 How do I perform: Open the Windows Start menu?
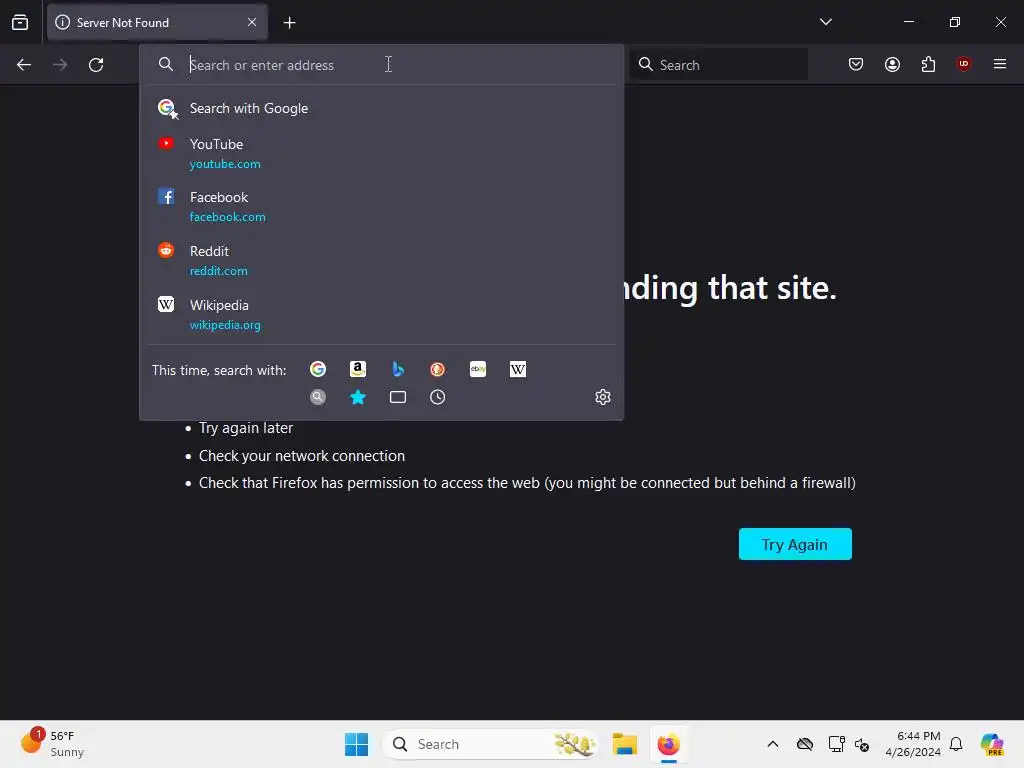(357, 744)
